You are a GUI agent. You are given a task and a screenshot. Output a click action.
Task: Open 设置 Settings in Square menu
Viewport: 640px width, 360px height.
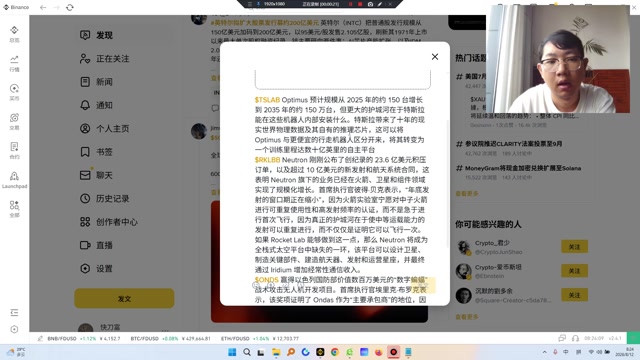click(124, 269)
